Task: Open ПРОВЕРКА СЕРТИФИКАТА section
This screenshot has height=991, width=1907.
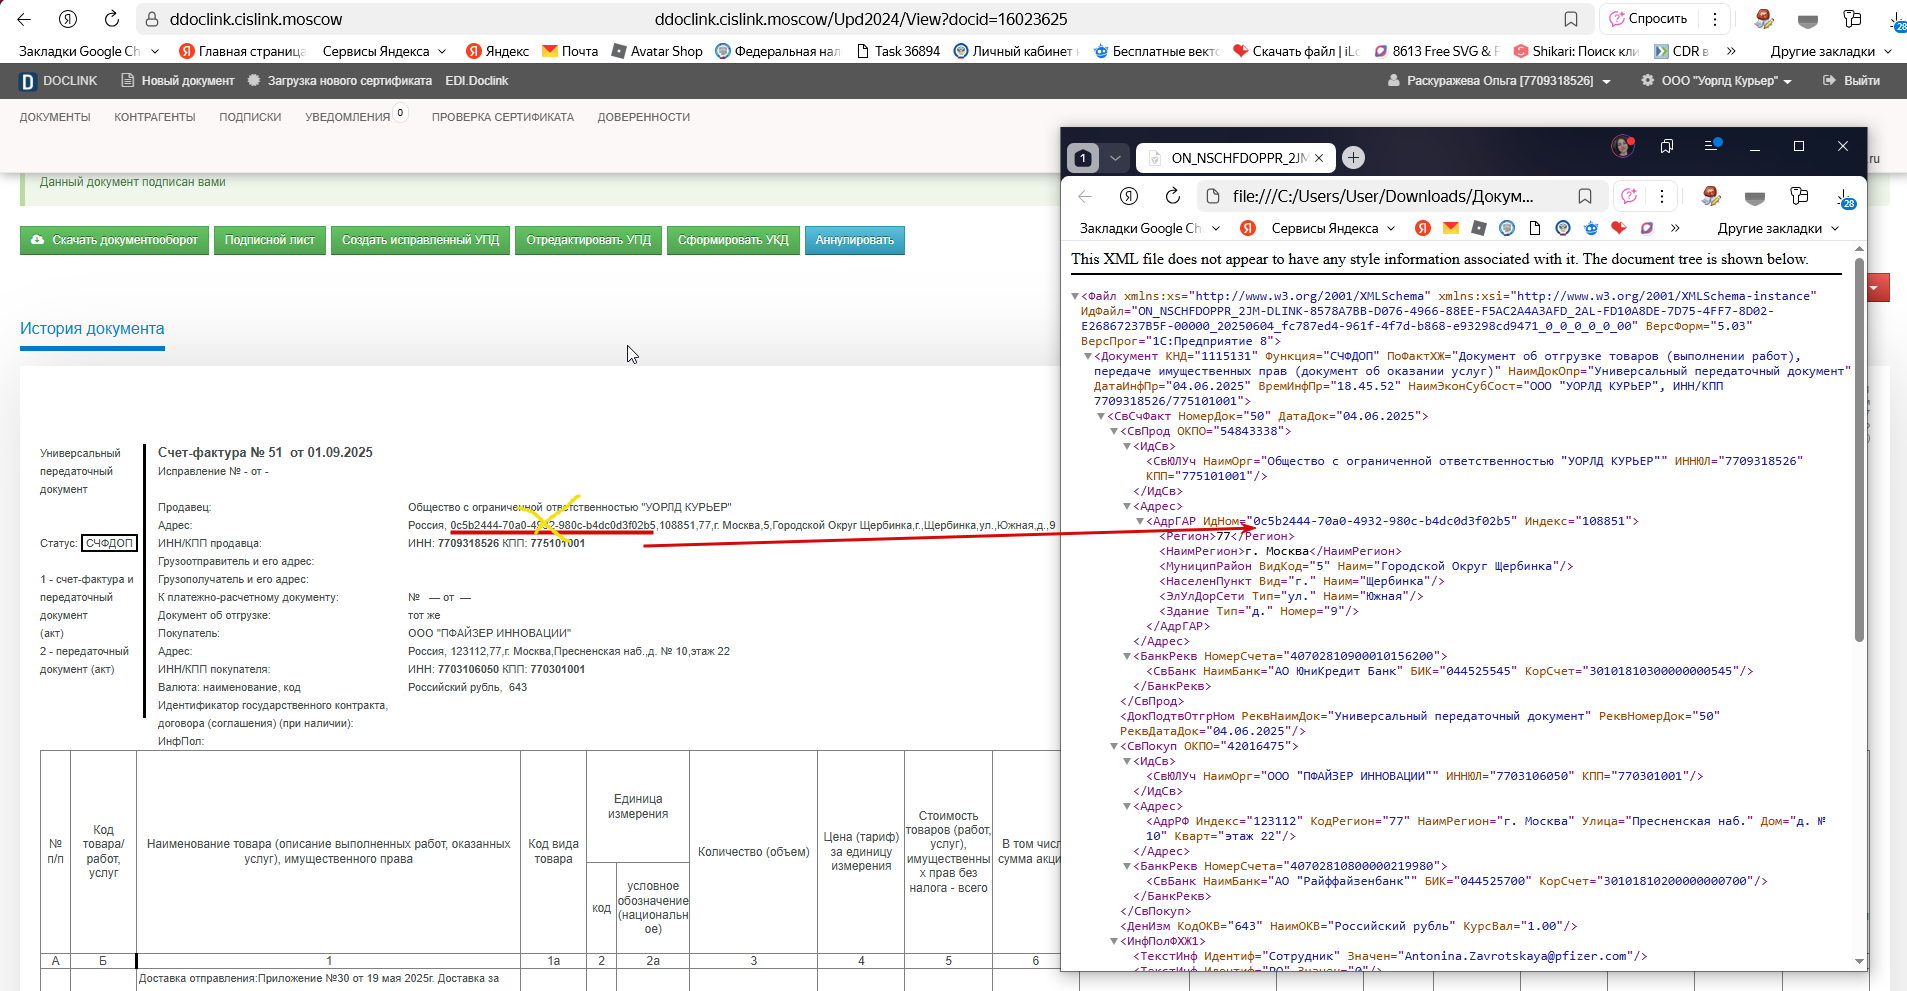Action: [503, 117]
